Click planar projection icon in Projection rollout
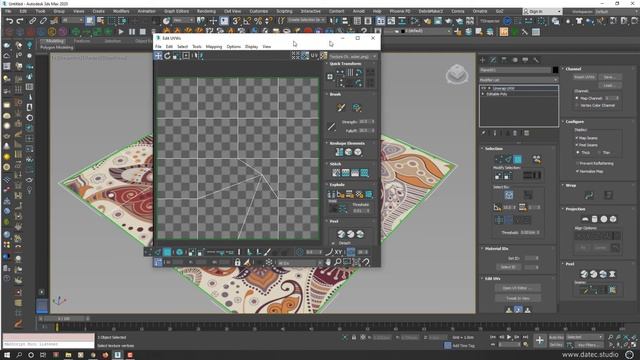The image size is (640, 360). click(585, 219)
